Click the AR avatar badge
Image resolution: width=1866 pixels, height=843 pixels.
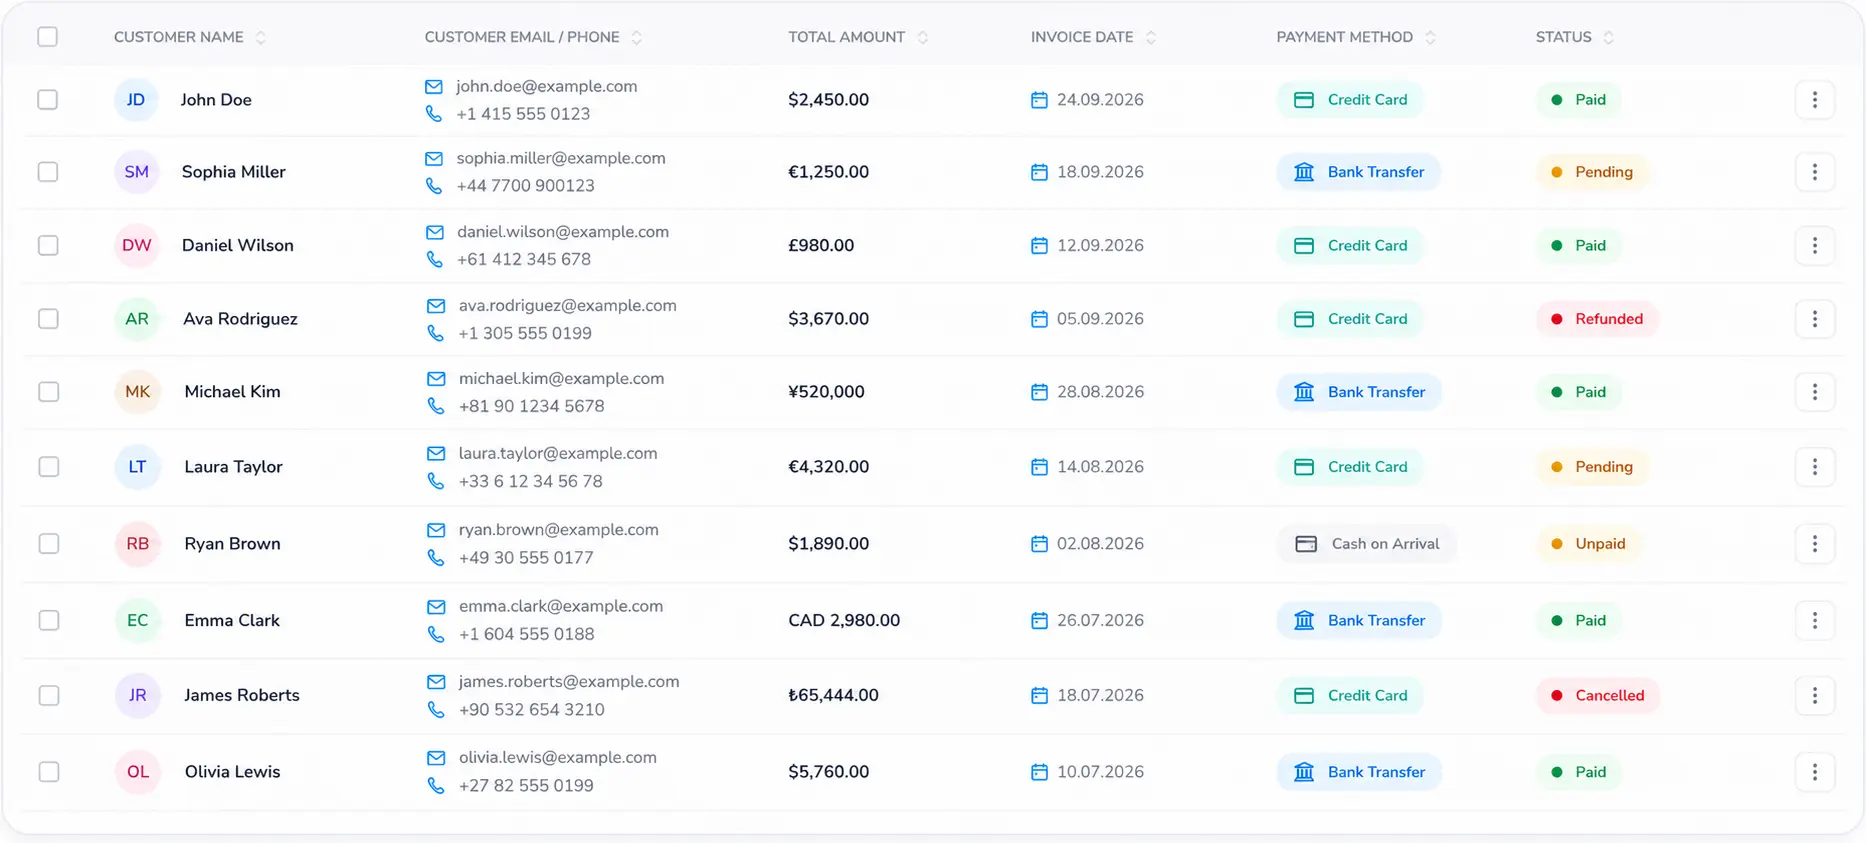[137, 319]
